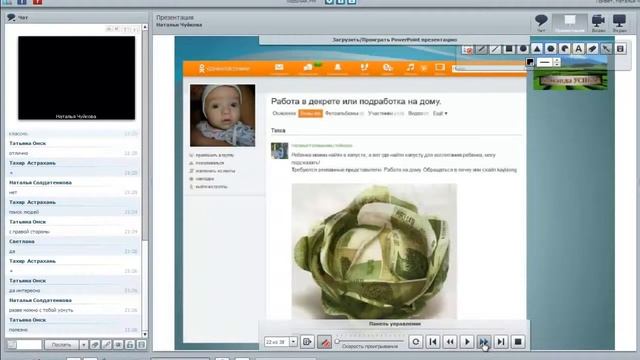
Task: Click the rewind button
Action: 450,342
